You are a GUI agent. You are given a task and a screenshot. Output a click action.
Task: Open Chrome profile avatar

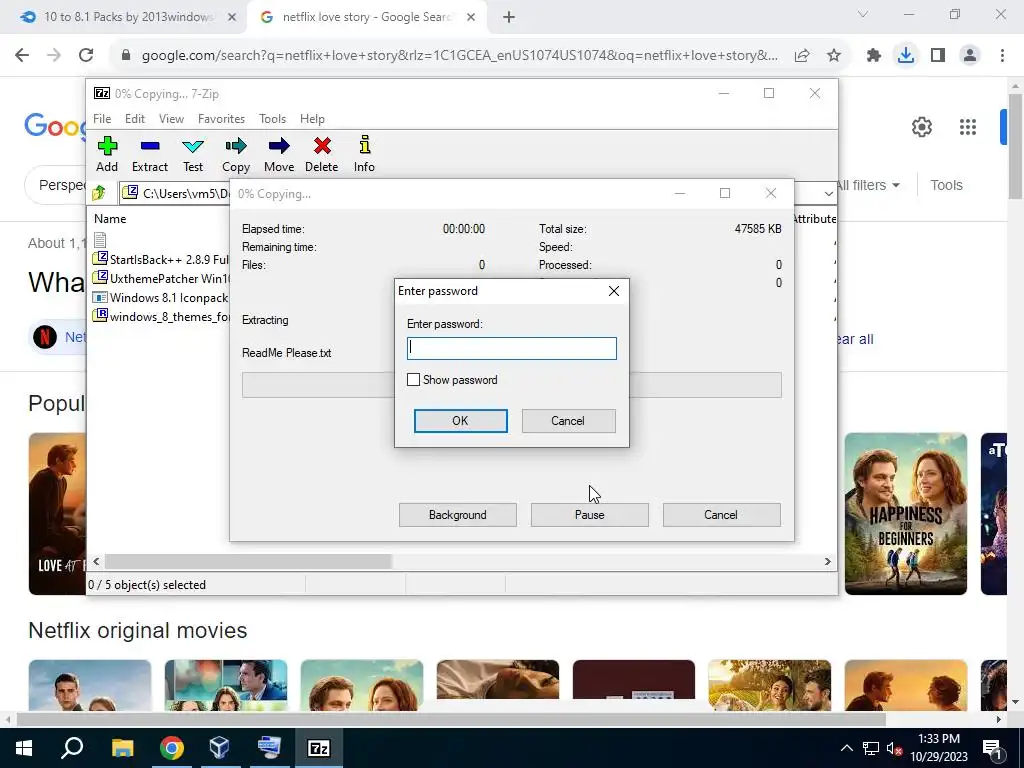coord(970,56)
